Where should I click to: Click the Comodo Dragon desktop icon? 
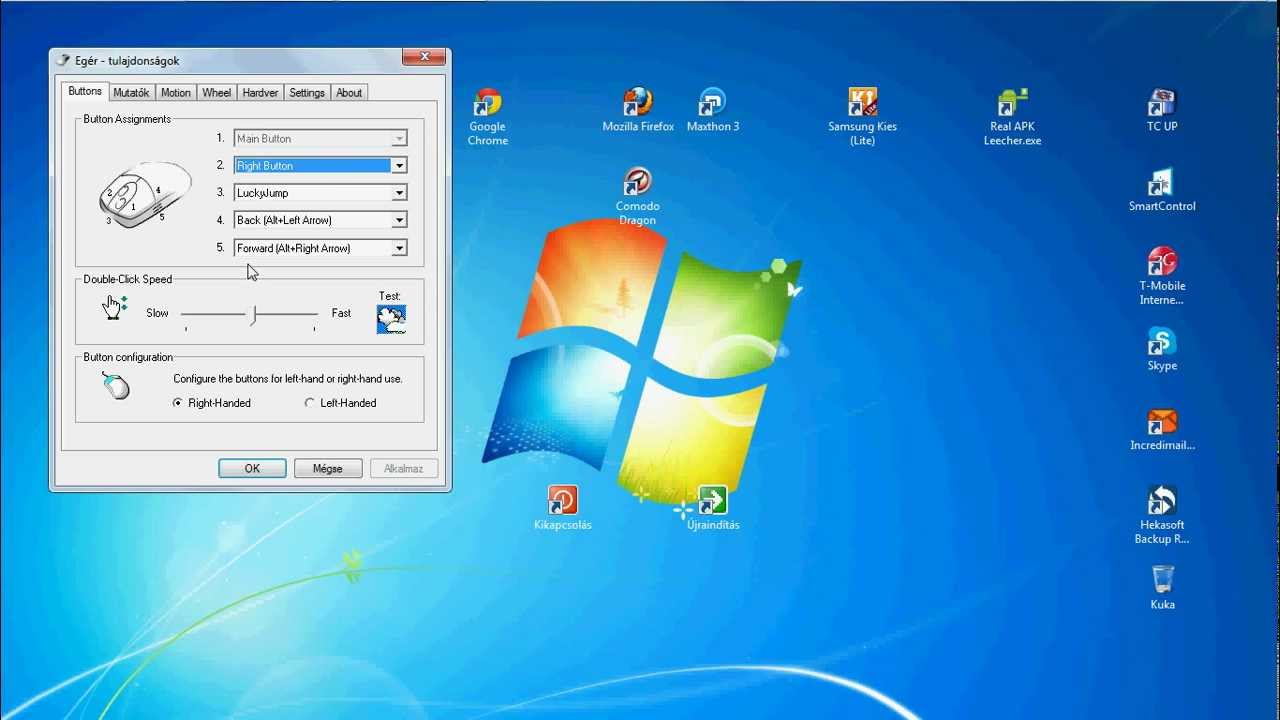pos(637,196)
